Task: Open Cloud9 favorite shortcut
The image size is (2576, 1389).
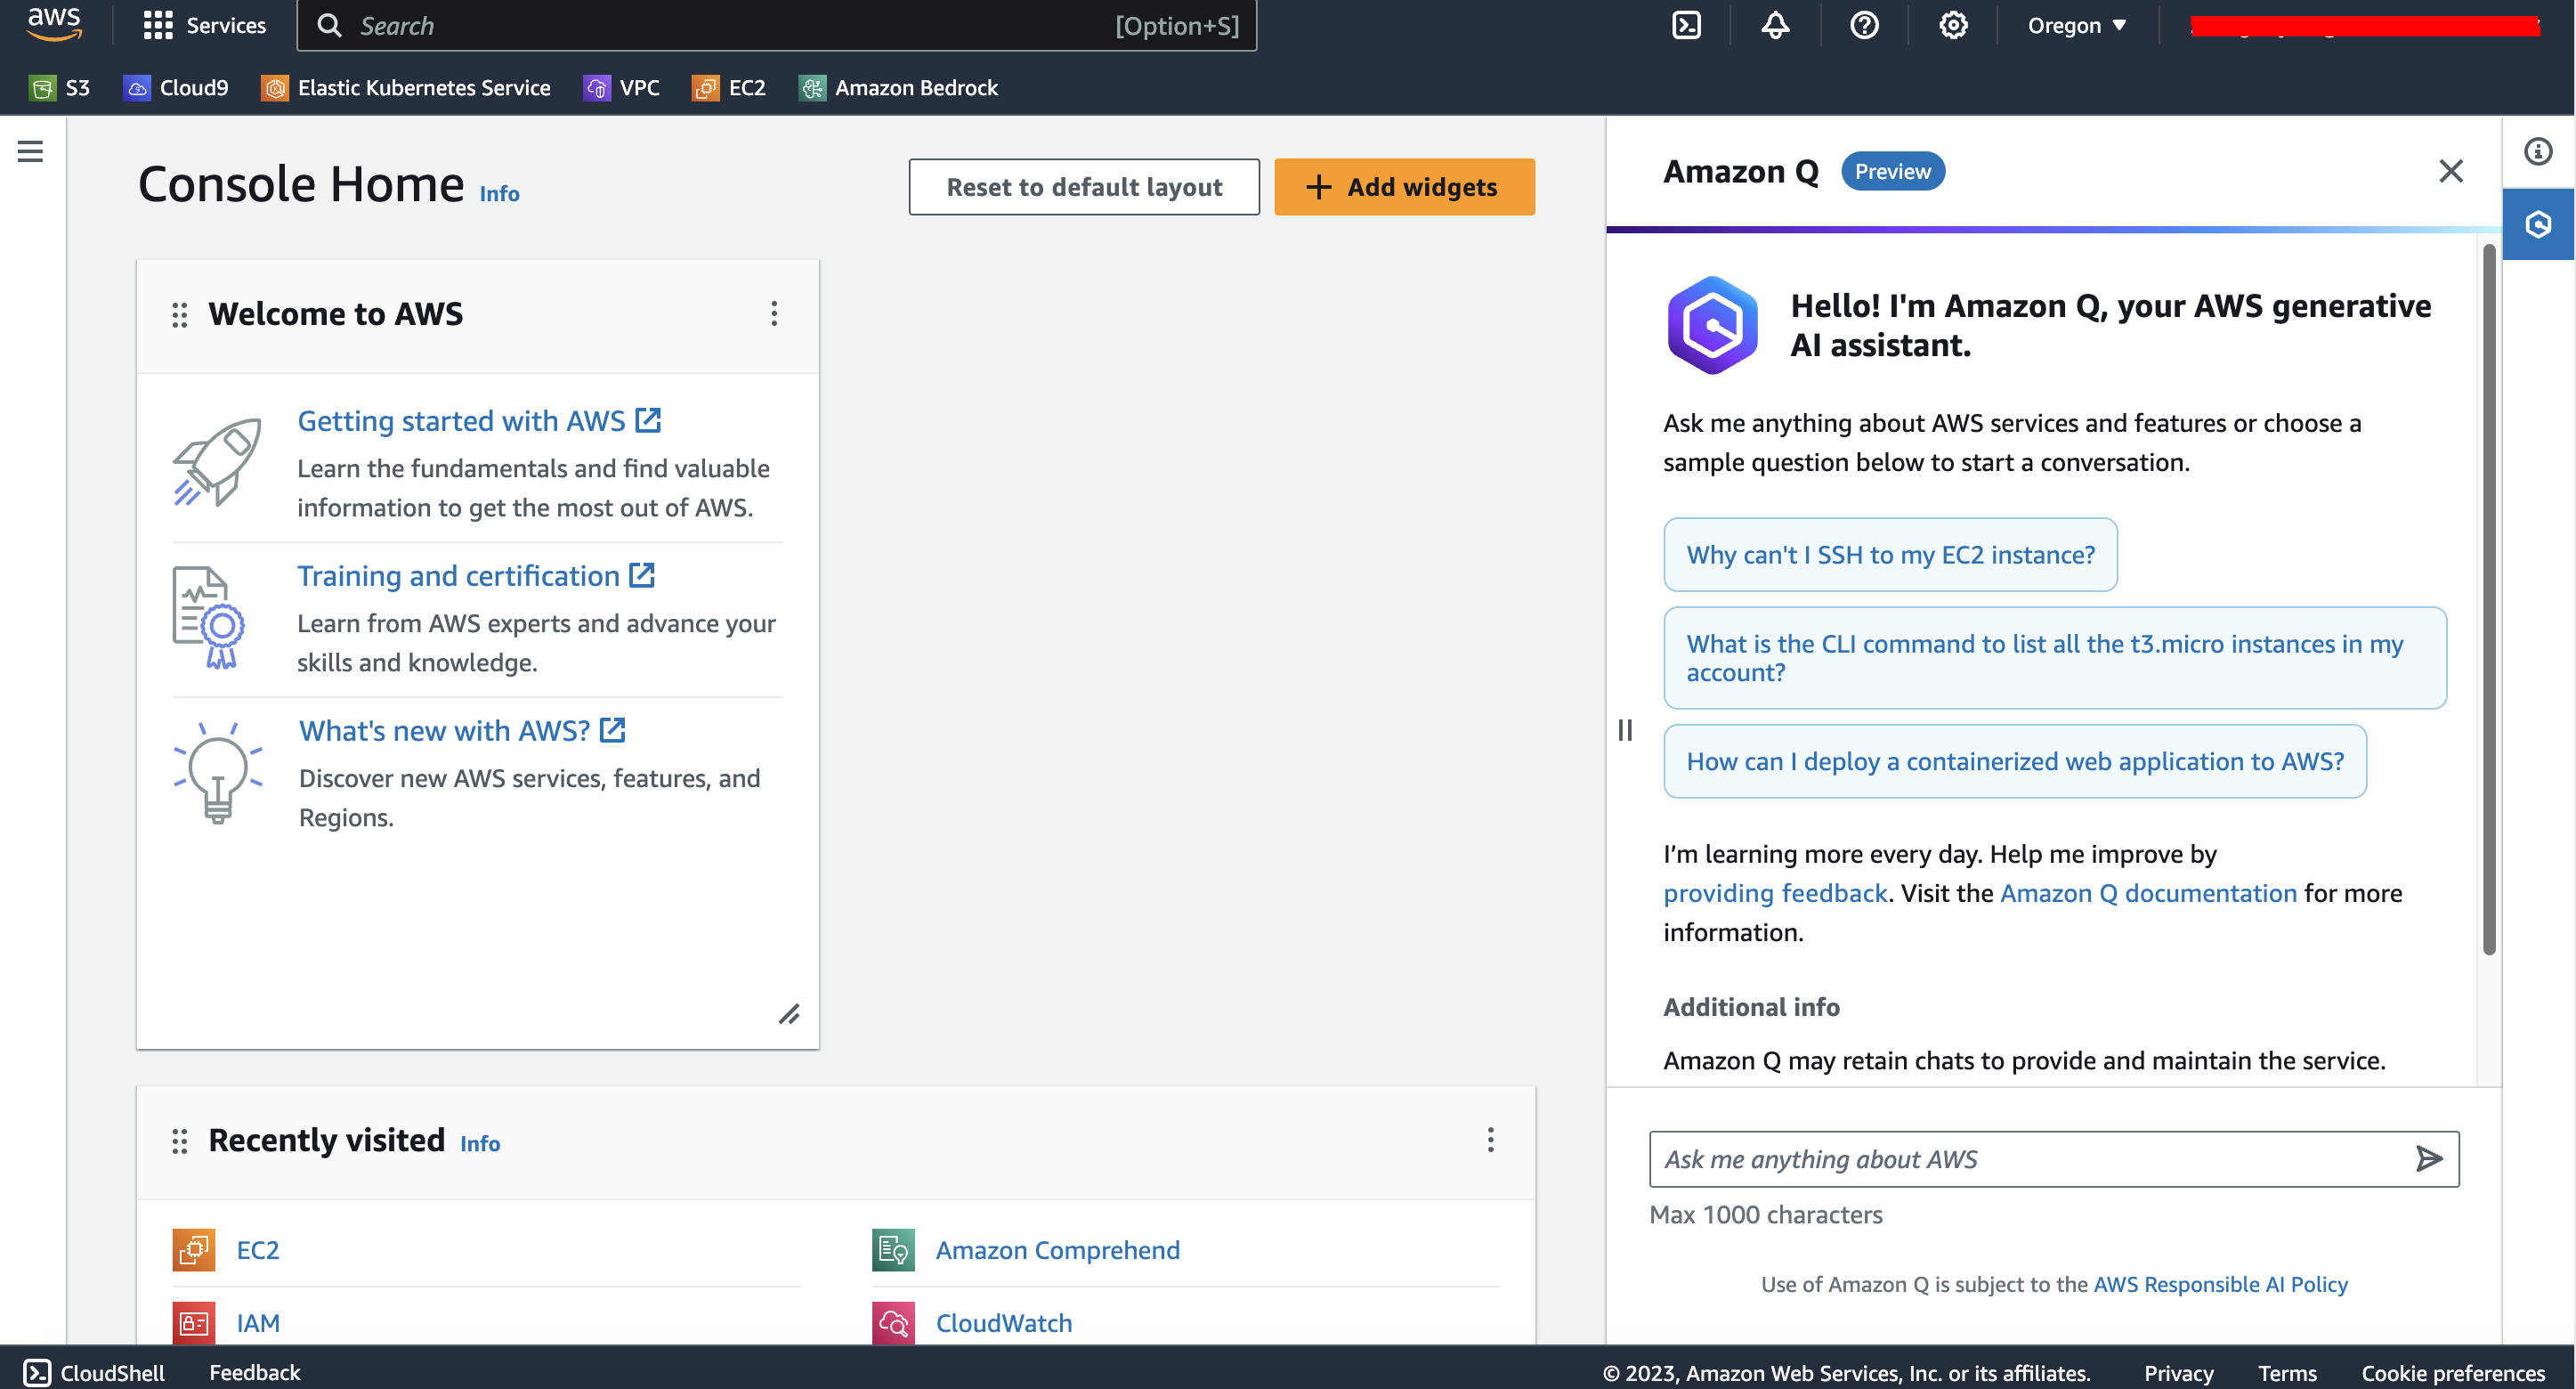Action: 176,88
